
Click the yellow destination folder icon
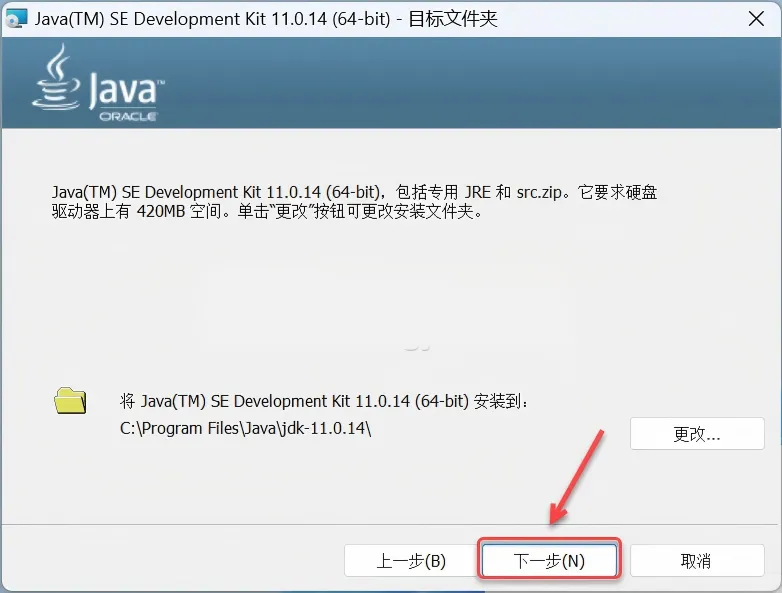tap(70, 400)
